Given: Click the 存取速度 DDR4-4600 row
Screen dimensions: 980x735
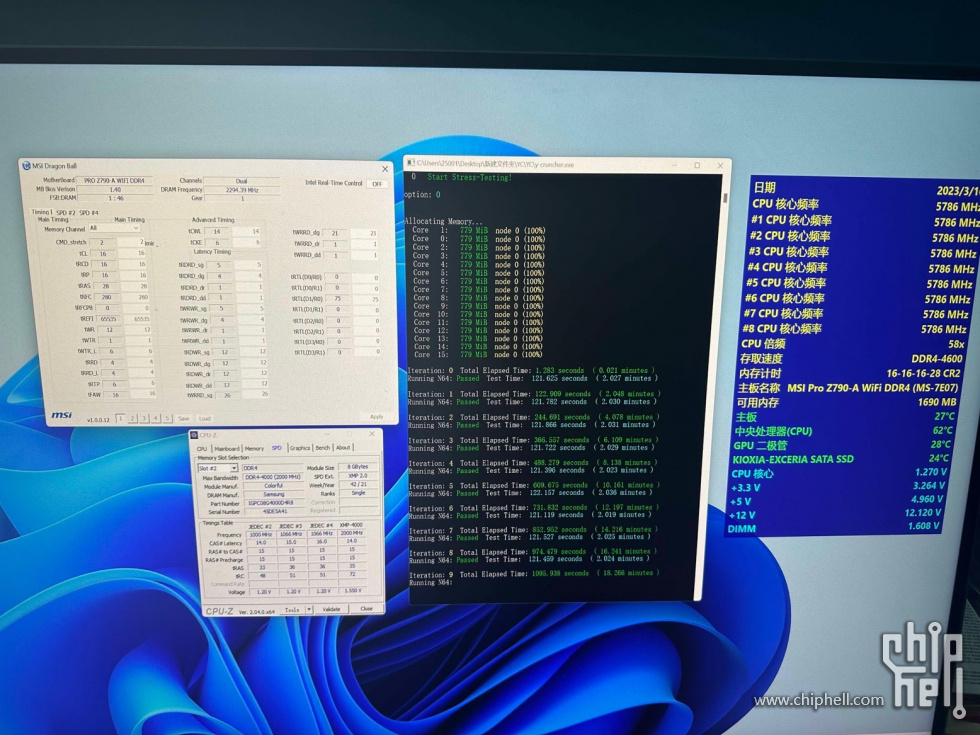Looking at the screenshot, I should point(851,359).
